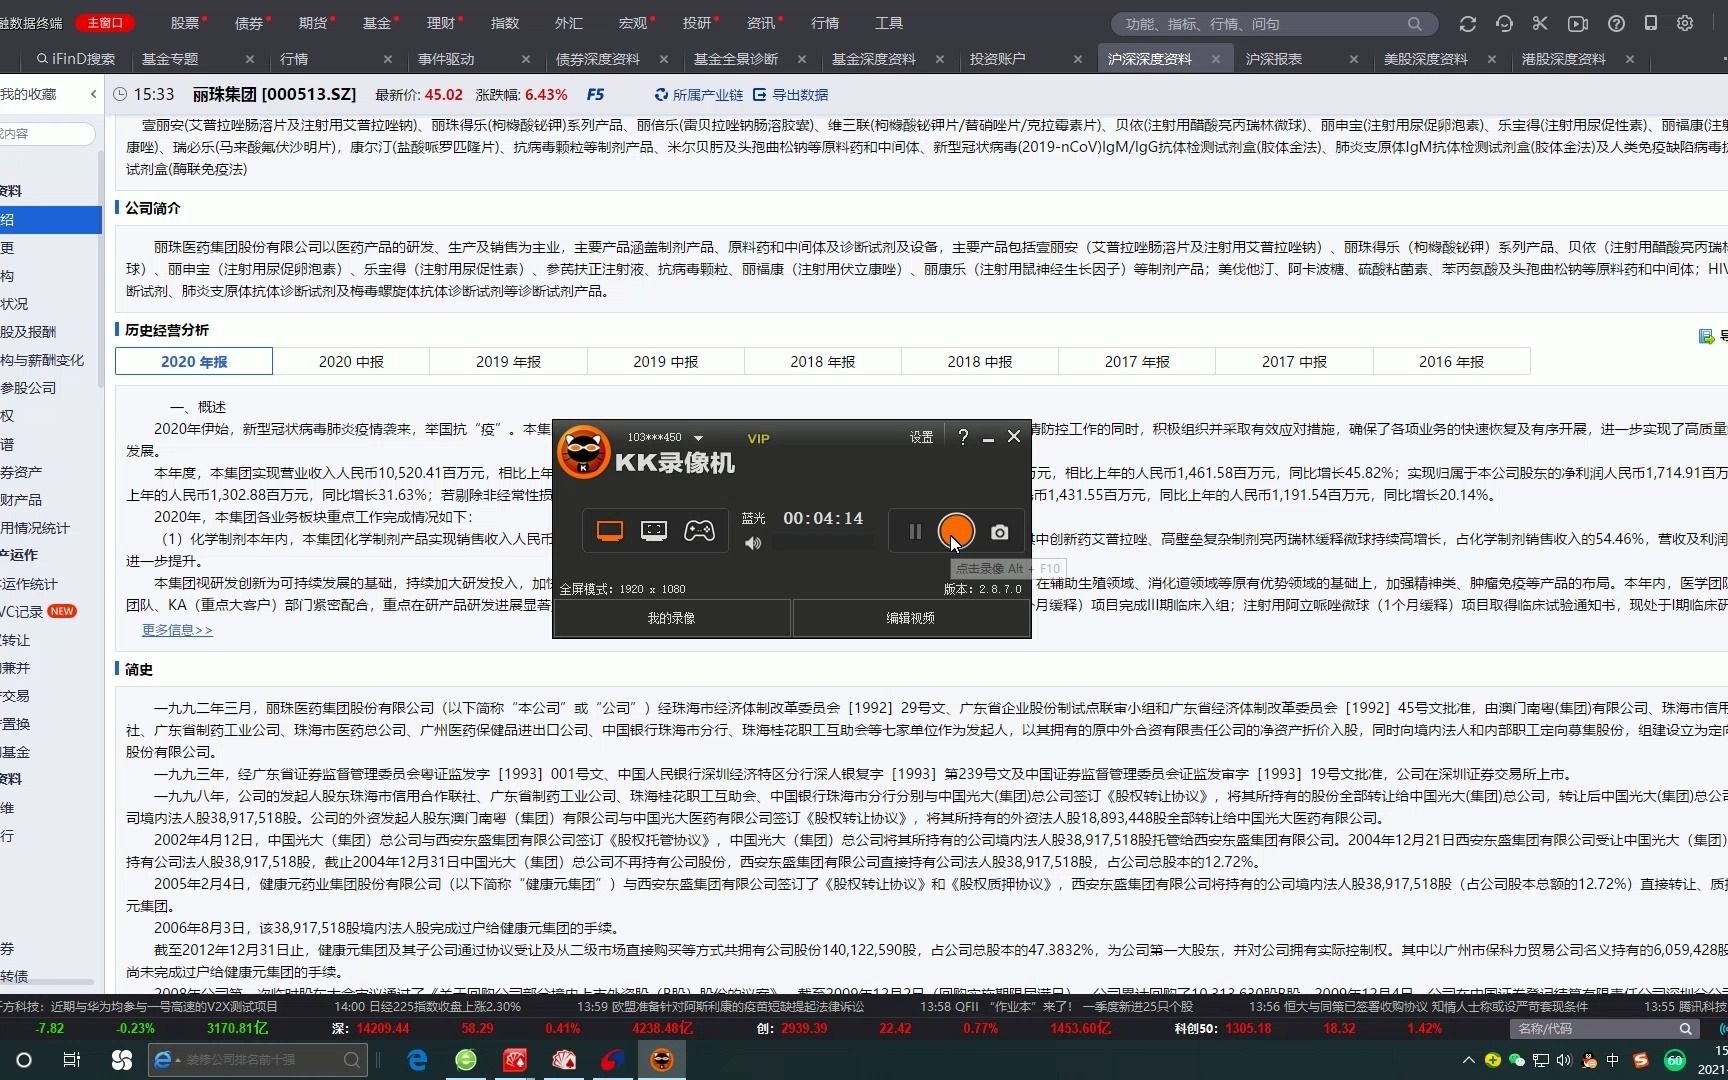Open the 宏观 menu
1728x1080 pixels.
coord(633,23)
